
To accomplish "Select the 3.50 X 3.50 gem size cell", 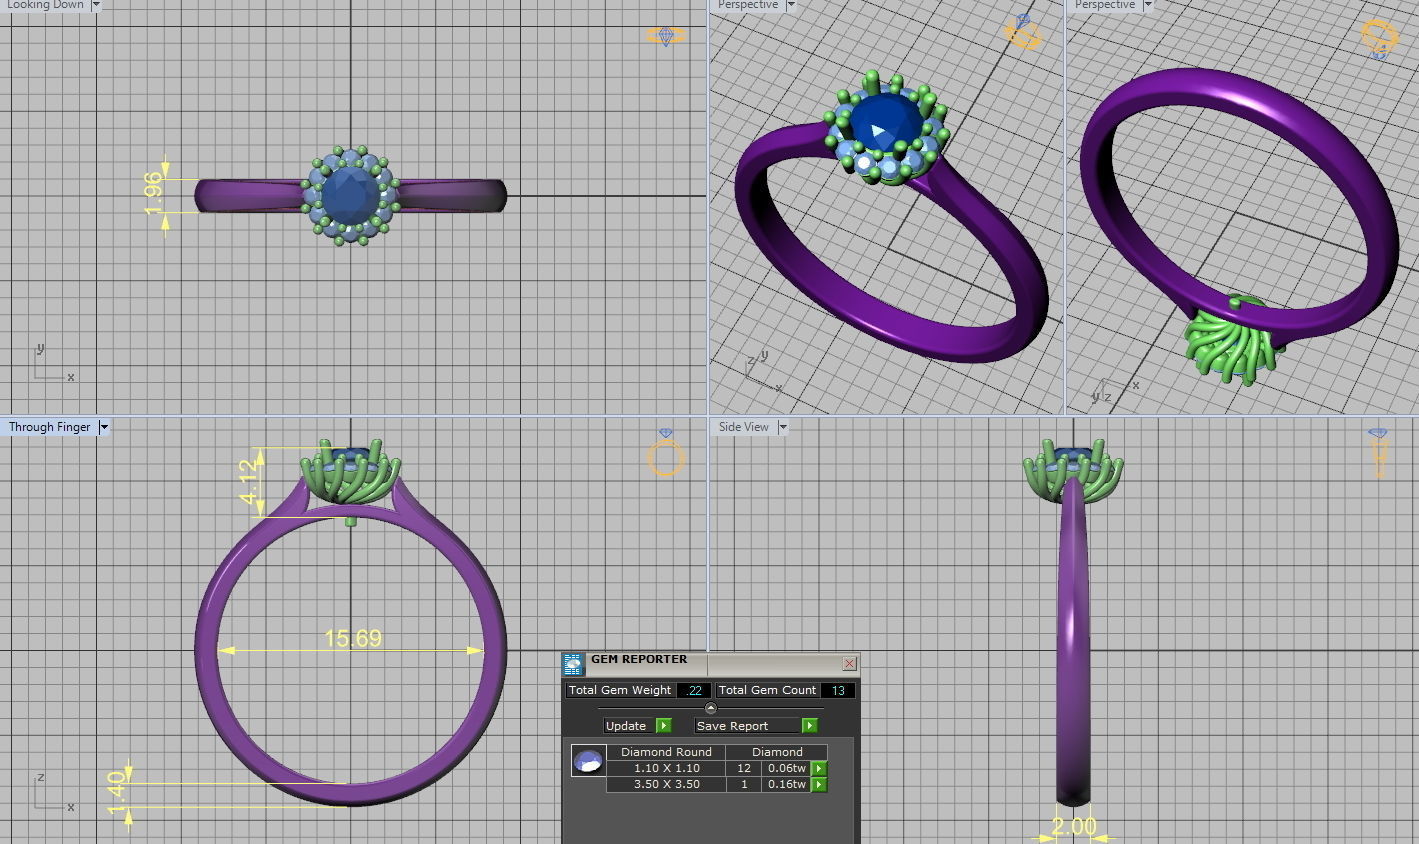I will click(x=666, y=784).
